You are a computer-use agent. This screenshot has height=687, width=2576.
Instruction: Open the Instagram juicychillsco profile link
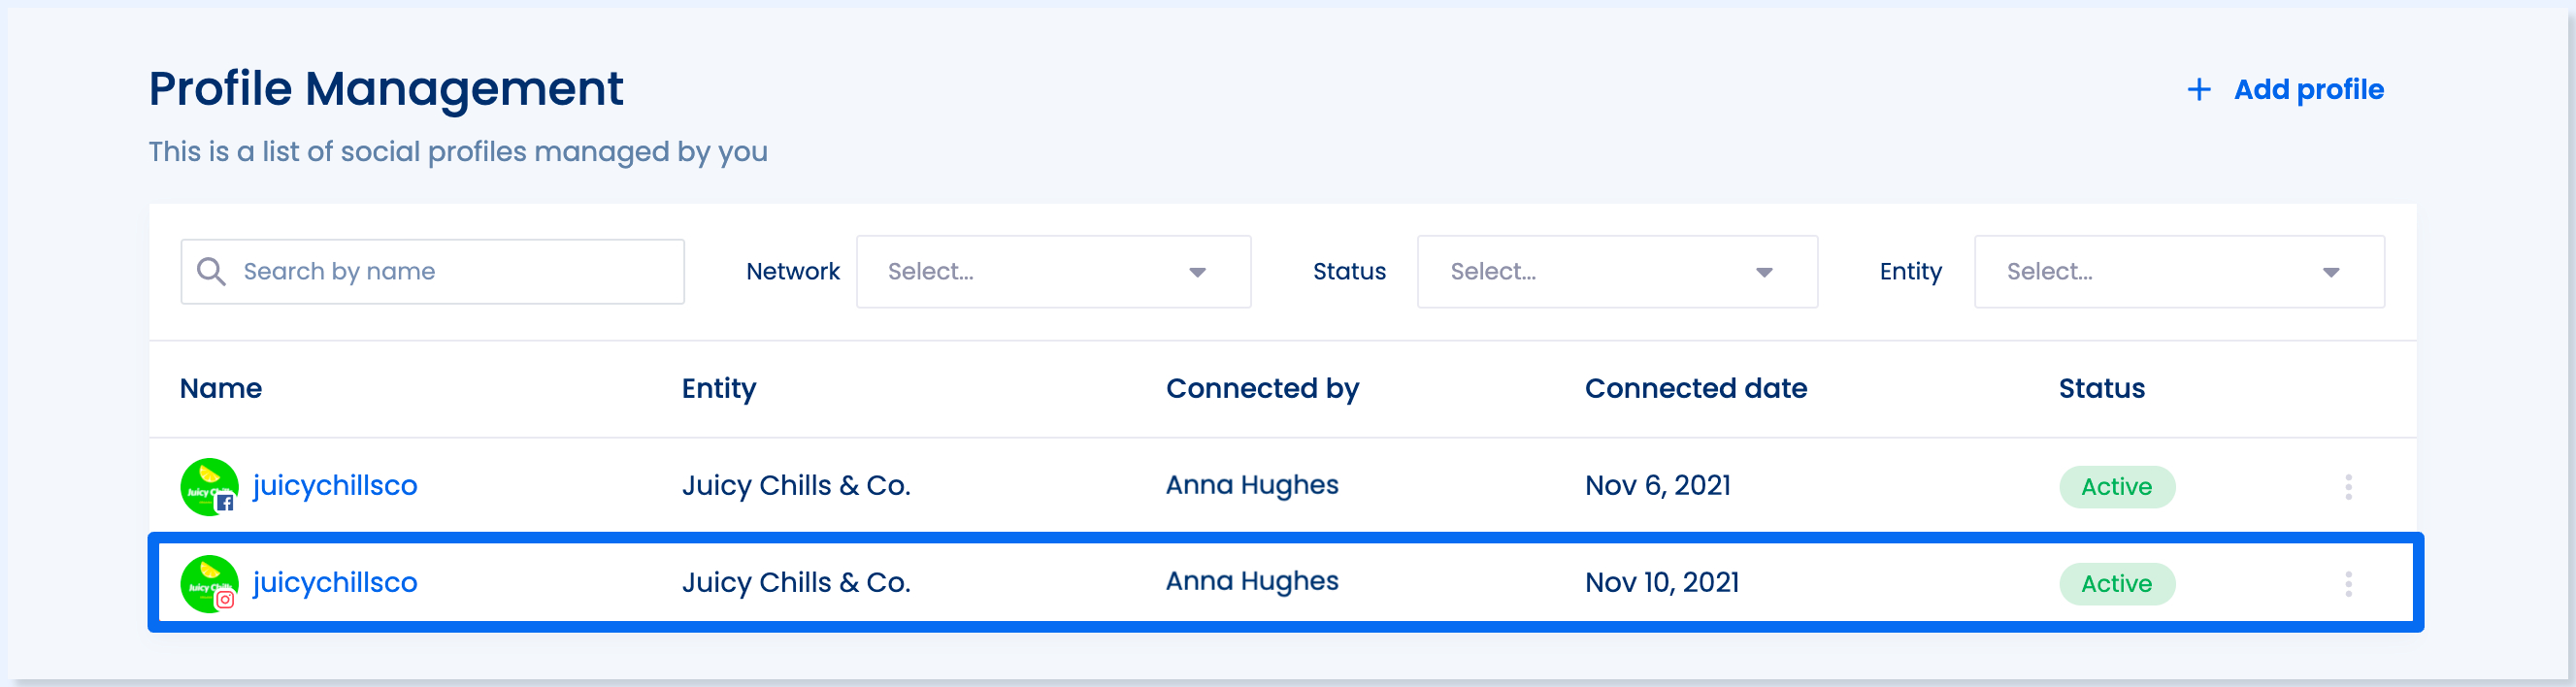(335, 583)
